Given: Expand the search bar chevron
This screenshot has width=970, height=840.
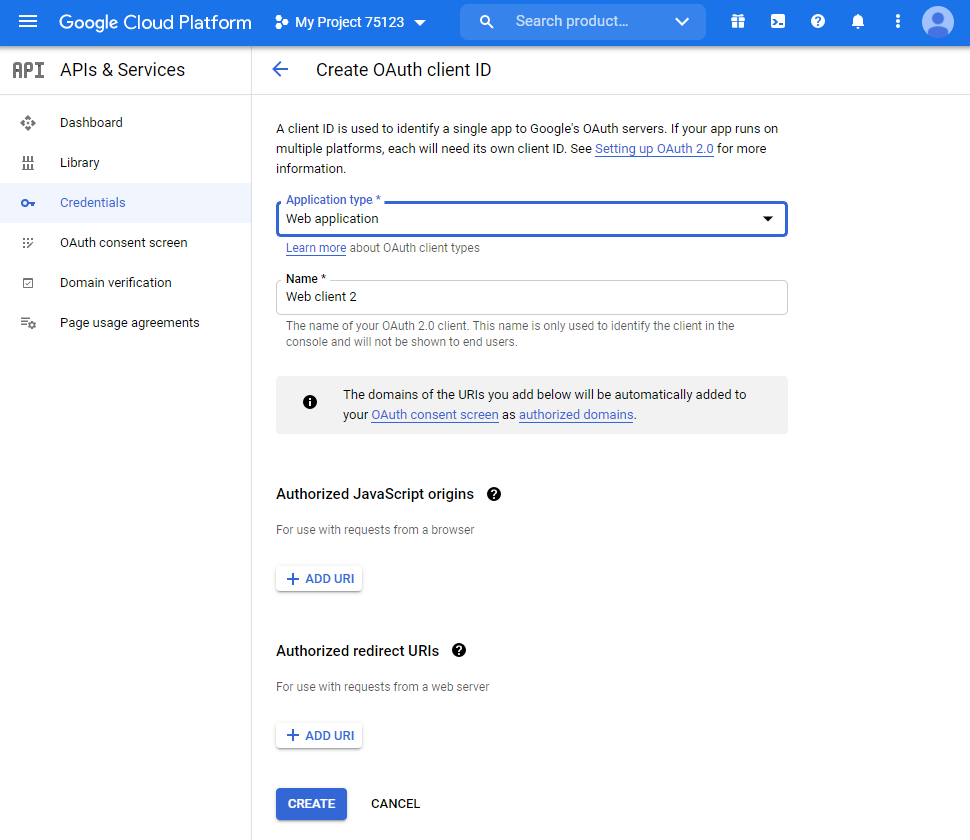Looking at the screenshot, I should (x=682, y=22).
